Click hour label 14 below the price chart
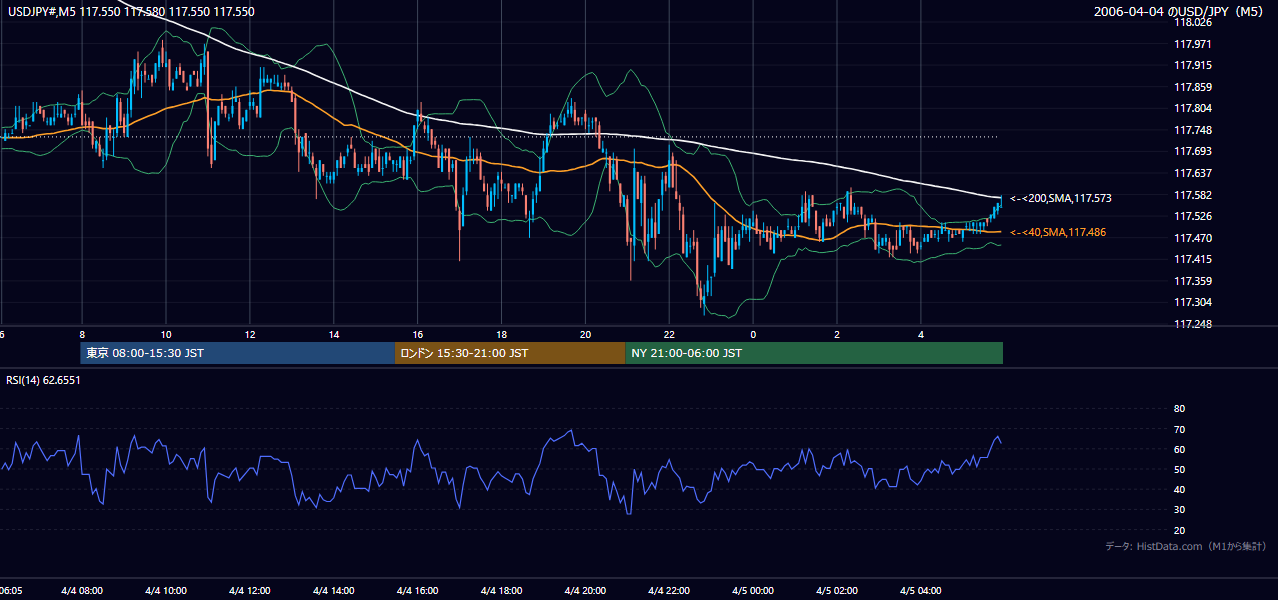Image resolution: width=1278 pixels, height=600 pixels. pos(334,334)
